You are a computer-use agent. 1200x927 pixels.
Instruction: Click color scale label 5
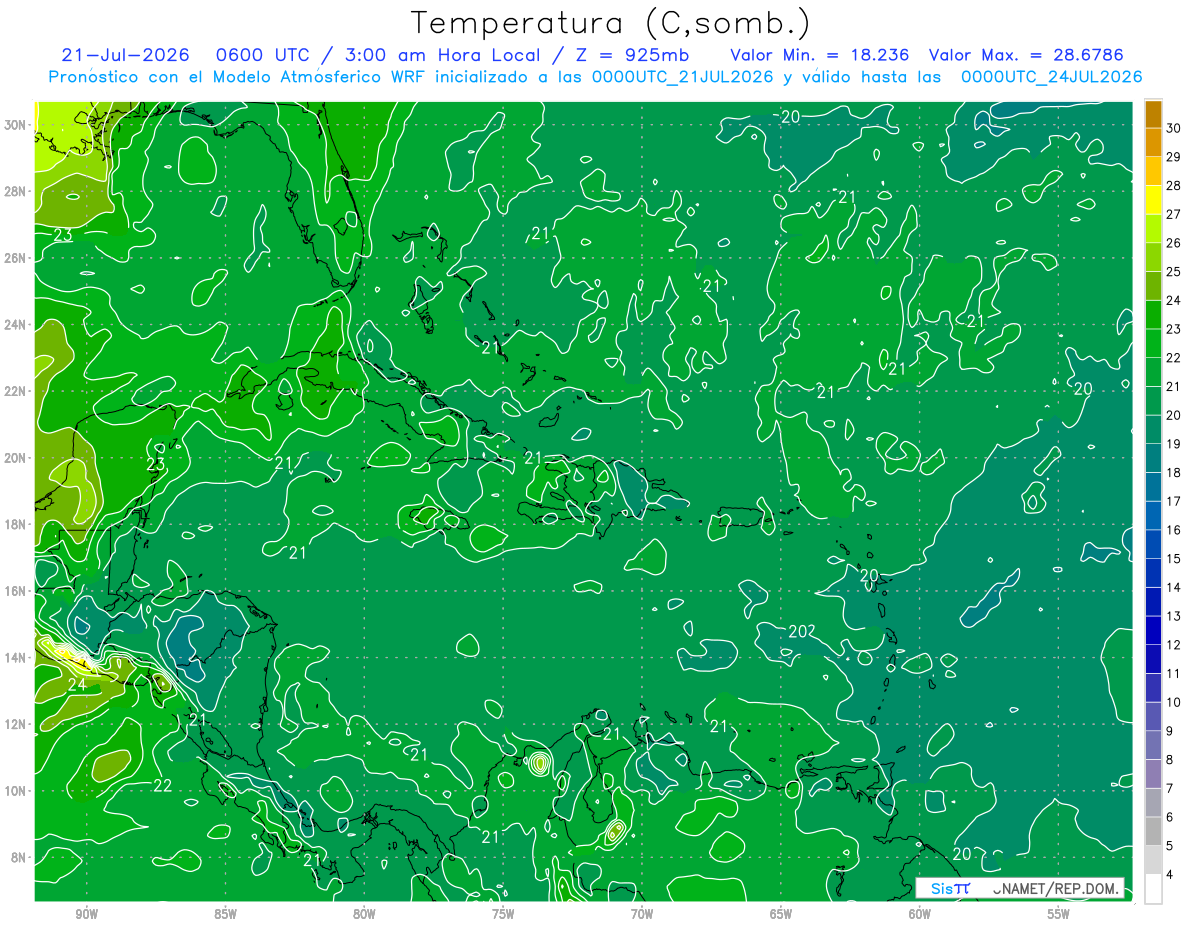click(x=1170, y=846)
